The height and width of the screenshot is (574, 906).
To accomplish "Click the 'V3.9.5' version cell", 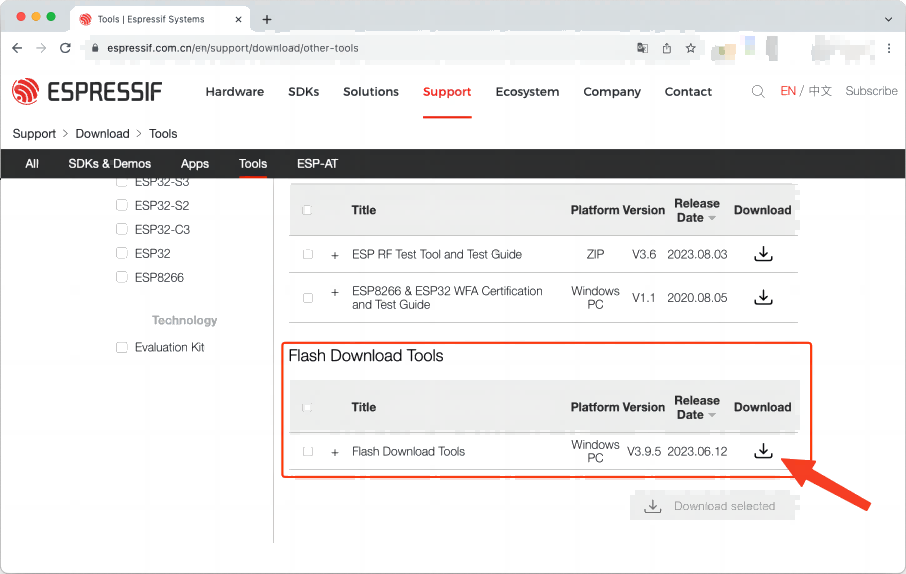I will point(644,451).
